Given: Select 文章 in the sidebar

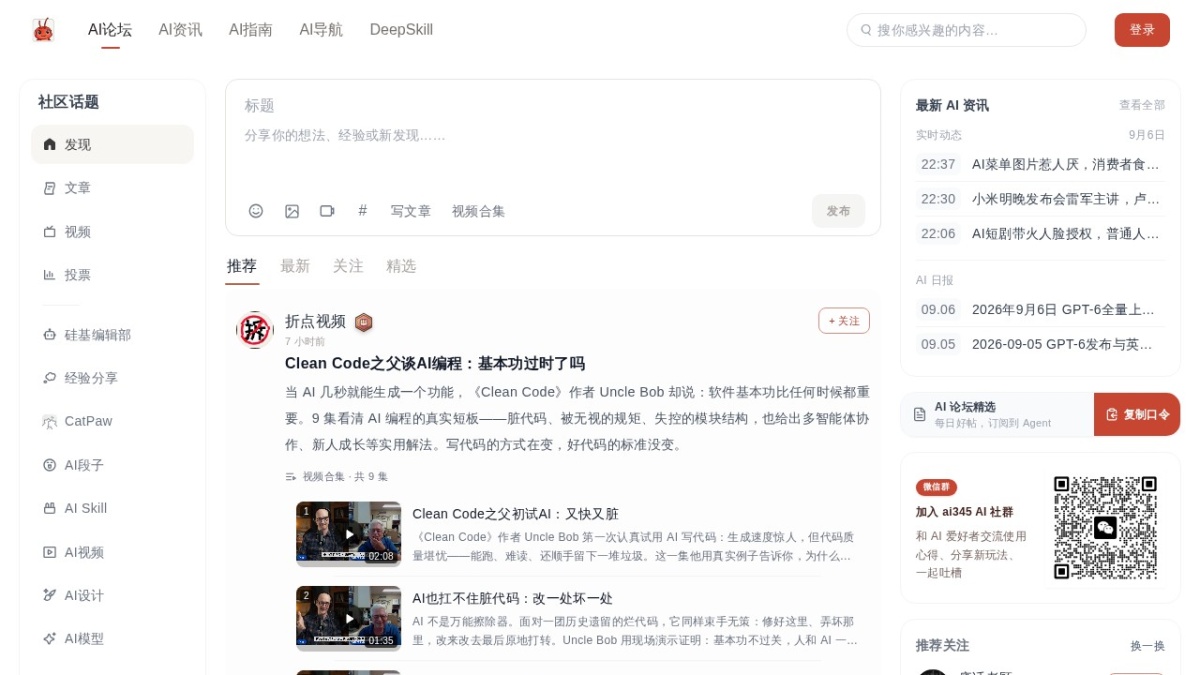Looking at the screenshot, I should [x=112, y=188].
